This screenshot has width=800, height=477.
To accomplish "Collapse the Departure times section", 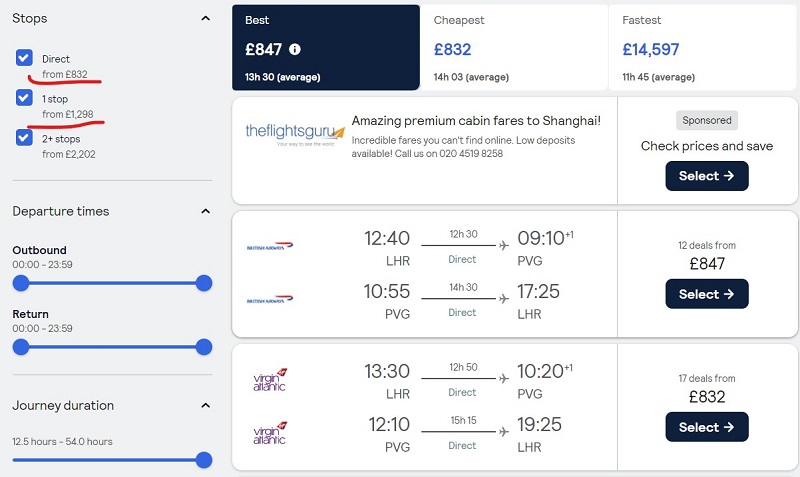I will pyautogui.click(x=206, y=211).
